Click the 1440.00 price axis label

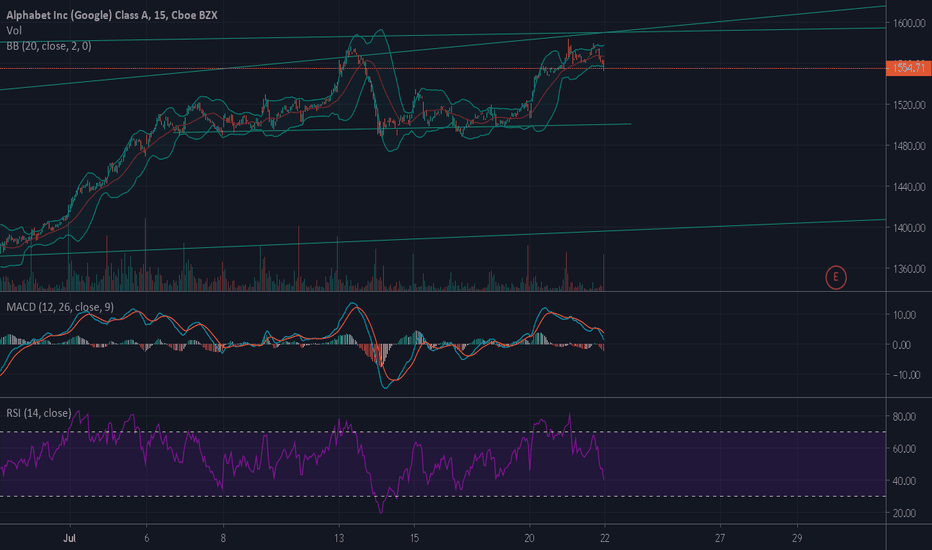coord(909,187)
